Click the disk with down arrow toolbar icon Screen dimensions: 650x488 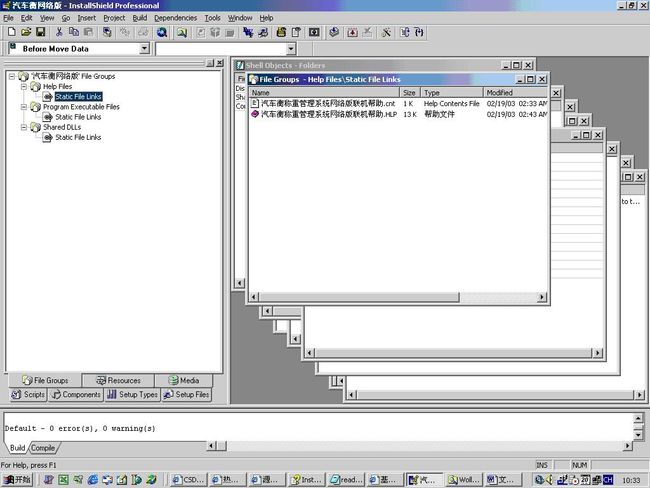click(334, 32)
